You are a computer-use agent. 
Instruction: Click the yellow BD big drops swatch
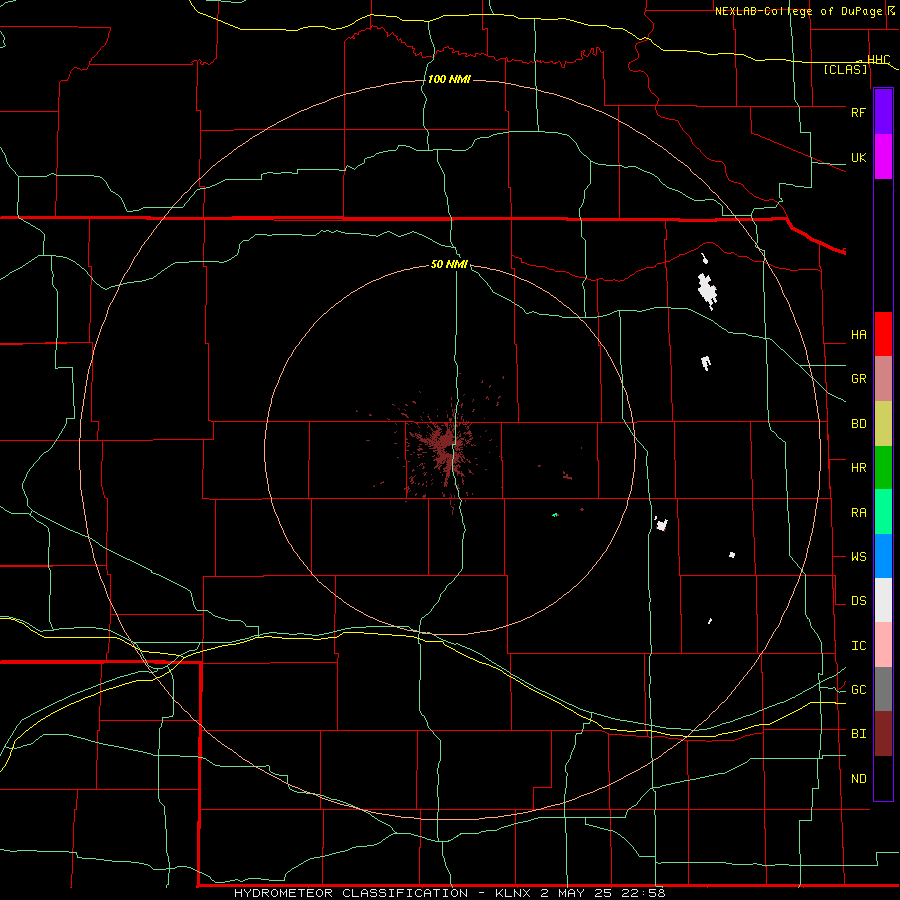pyautogui.click(x=883, y=424)
